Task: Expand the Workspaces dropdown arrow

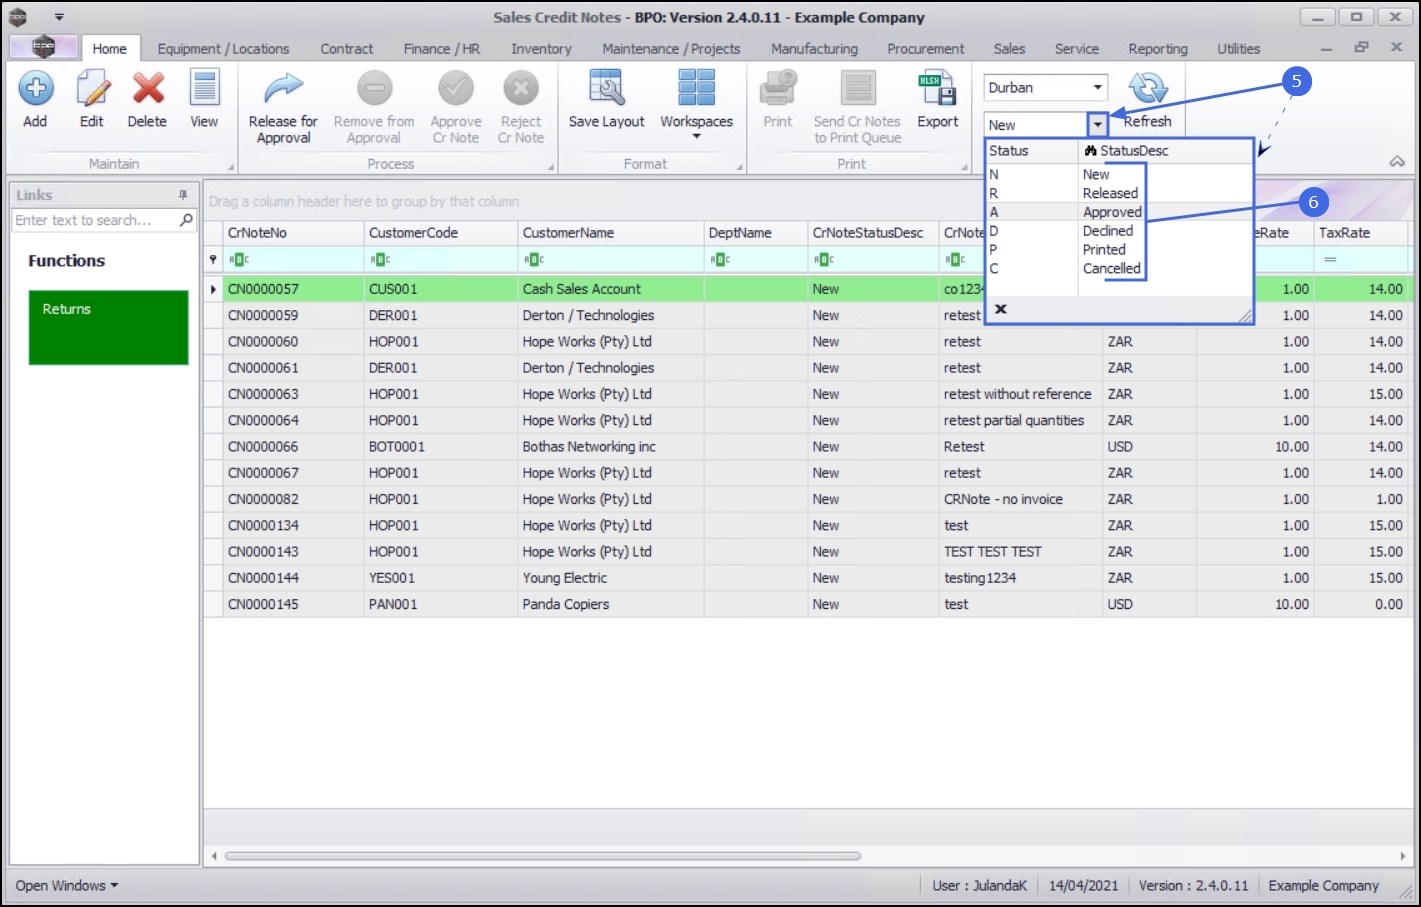Action: (x=697, y=137)
